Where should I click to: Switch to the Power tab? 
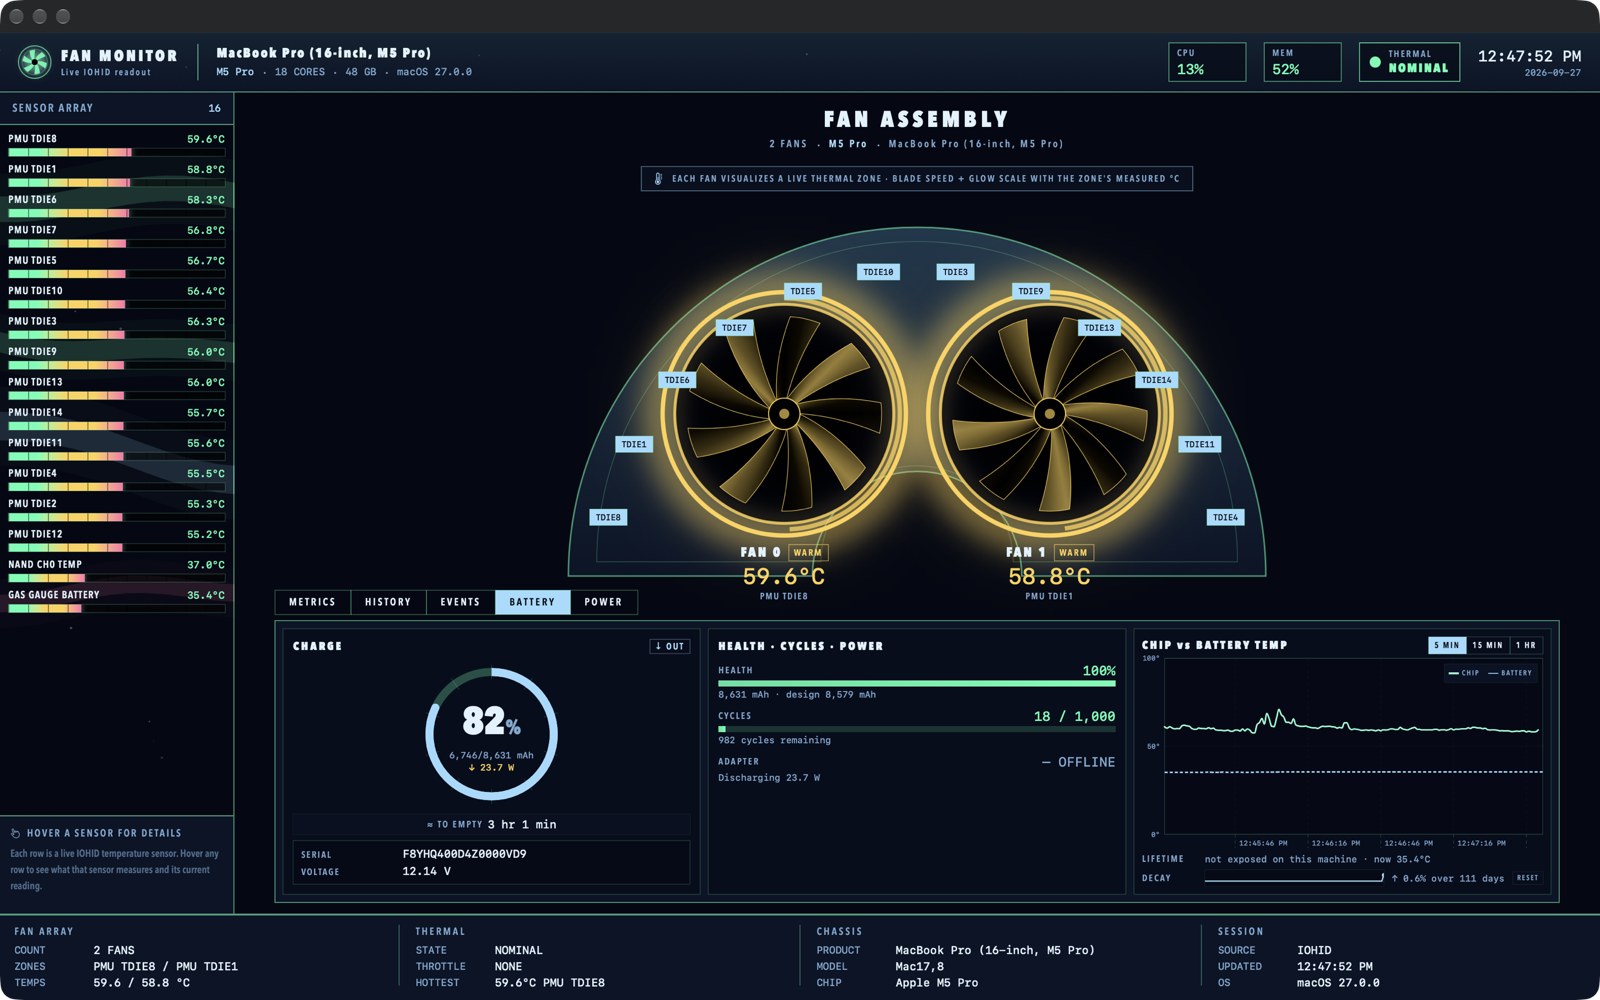[x=603, y=602]
